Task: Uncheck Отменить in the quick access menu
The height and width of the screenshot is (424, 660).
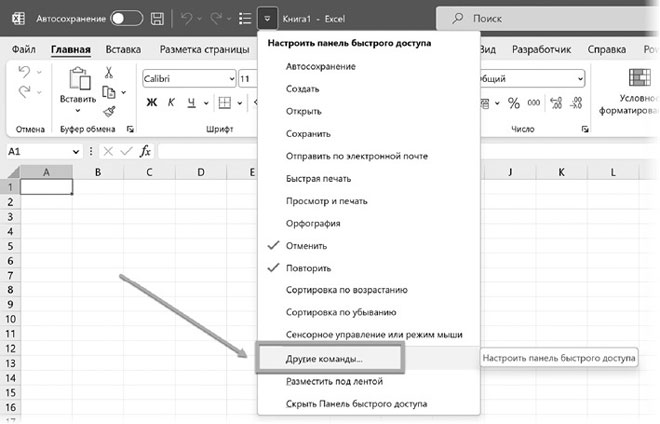Action: tap(305, 246)
